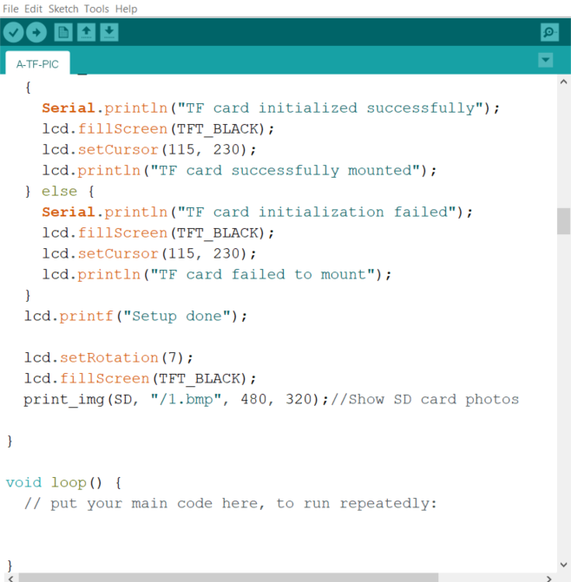Image resolution: width=571 pixels, height=582 pixels.
Task: Place cursor on print_img line with /1.bmp
Action: point(271,399)
